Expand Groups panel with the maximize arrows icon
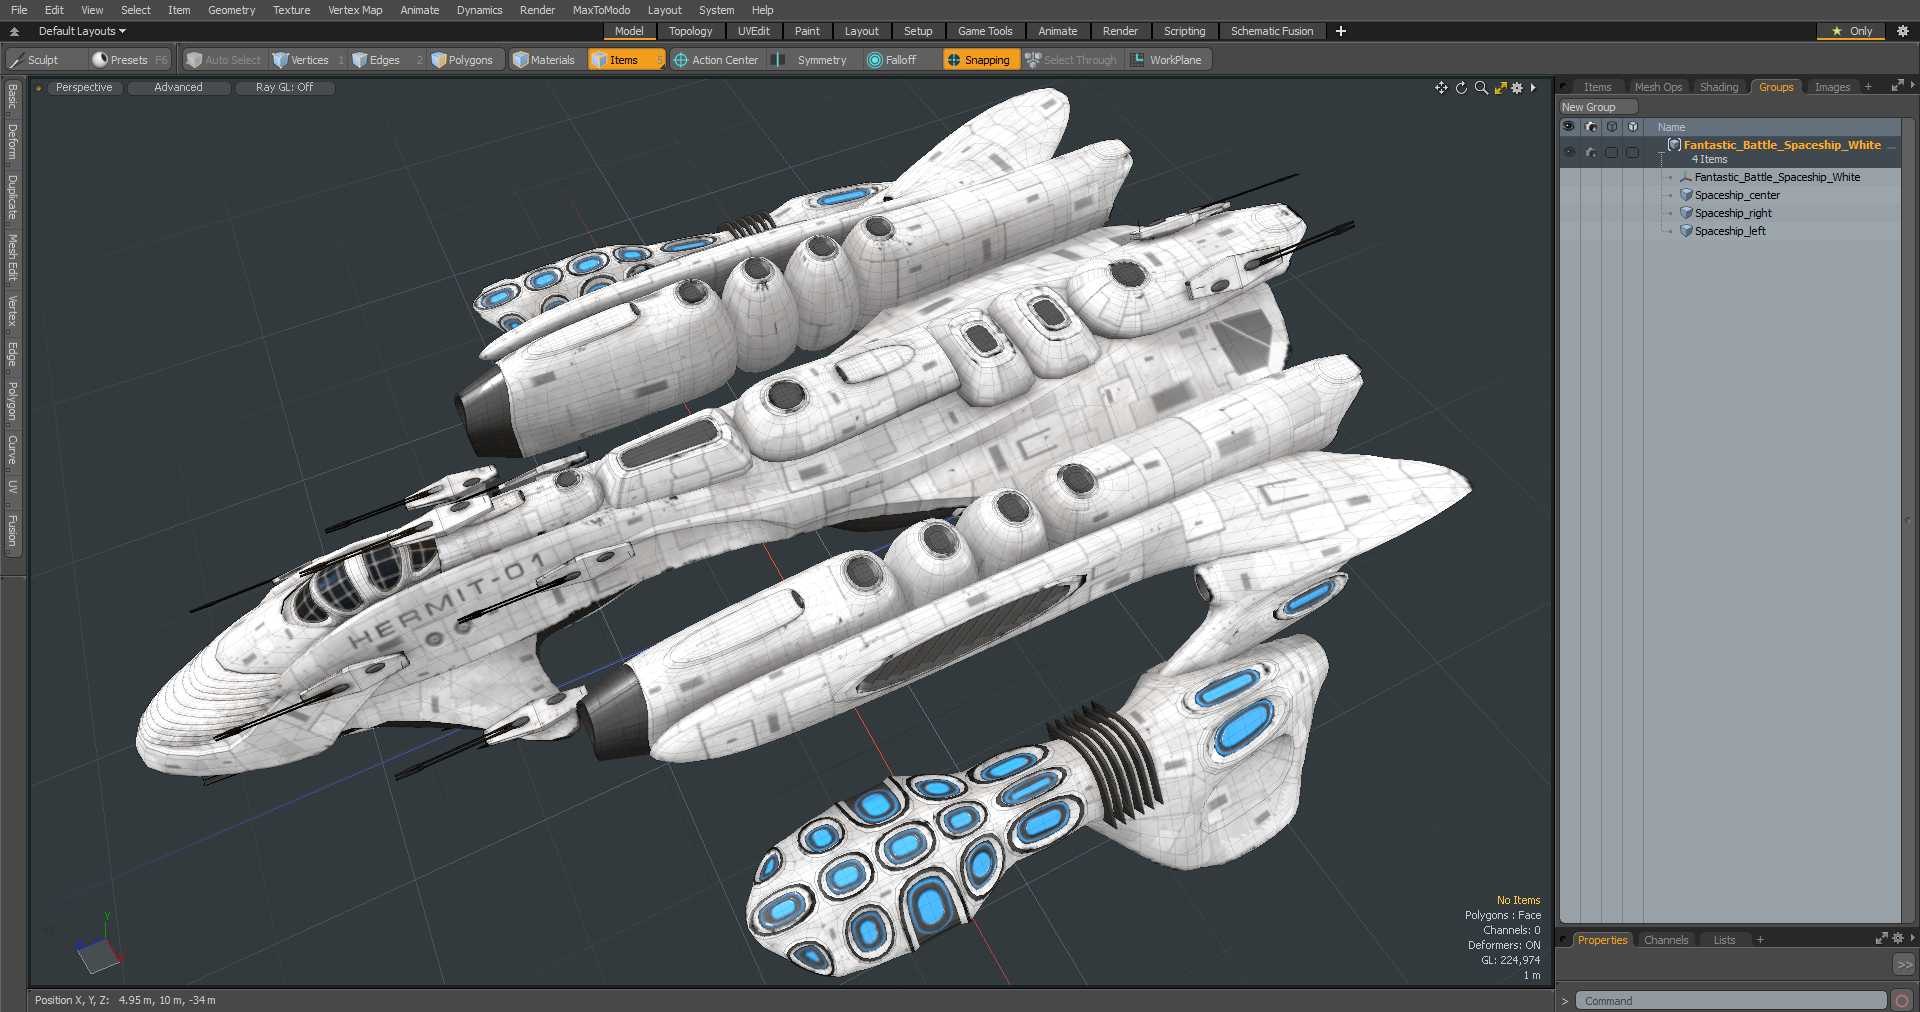 [x=1896, y=86]
